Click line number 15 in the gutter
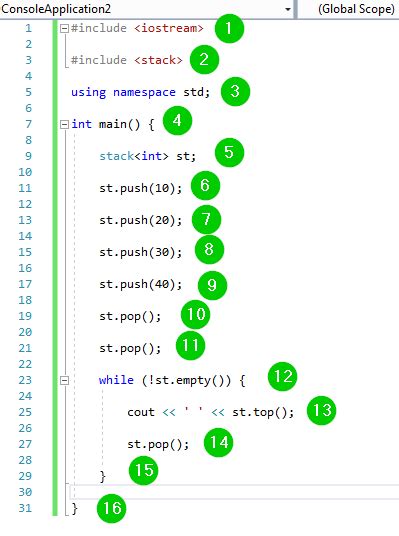Image resolution: width=399 pixels, height=536 pixels. click(25, 252)
